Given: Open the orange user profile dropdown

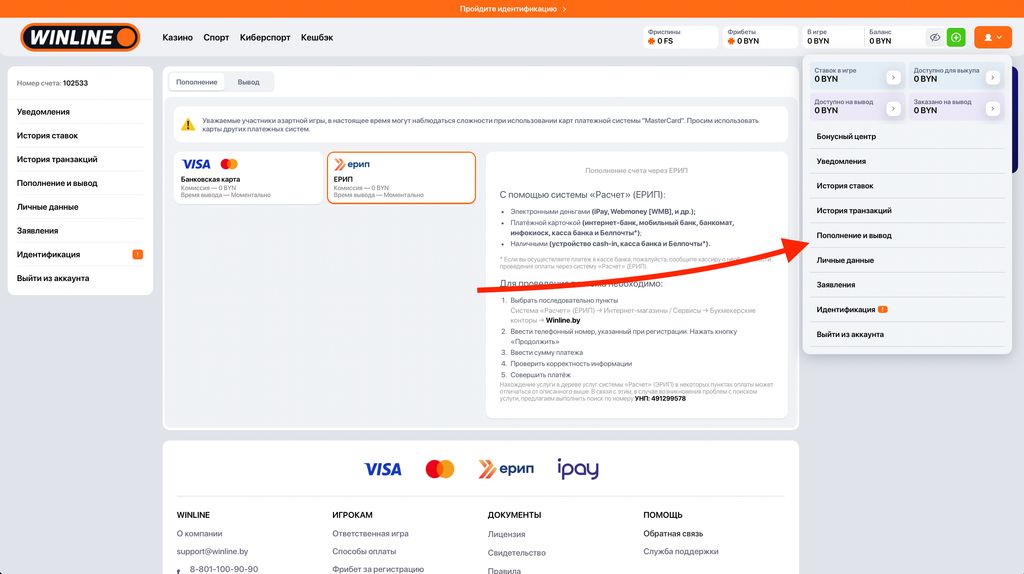Looking at the screenshot, I should [993, 38].
